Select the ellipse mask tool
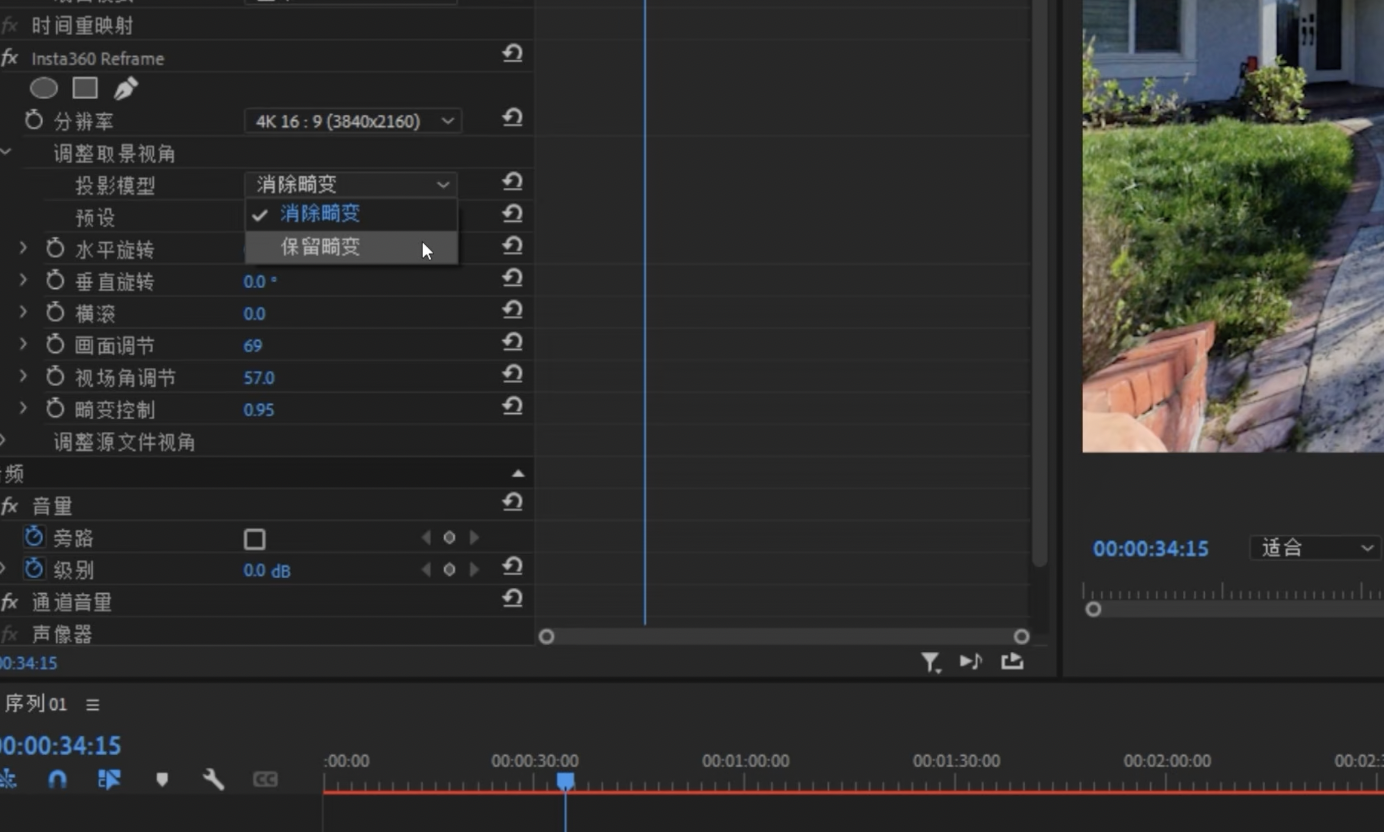 coord(43,88)
